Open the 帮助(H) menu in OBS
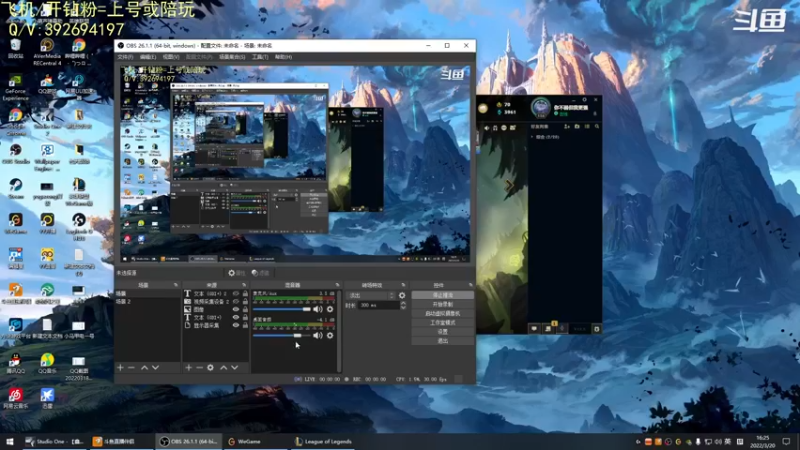 (283, 57)
